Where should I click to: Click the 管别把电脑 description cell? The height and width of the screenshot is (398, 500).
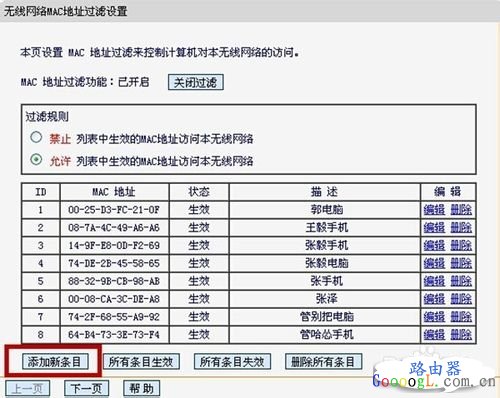pos(325,317)
